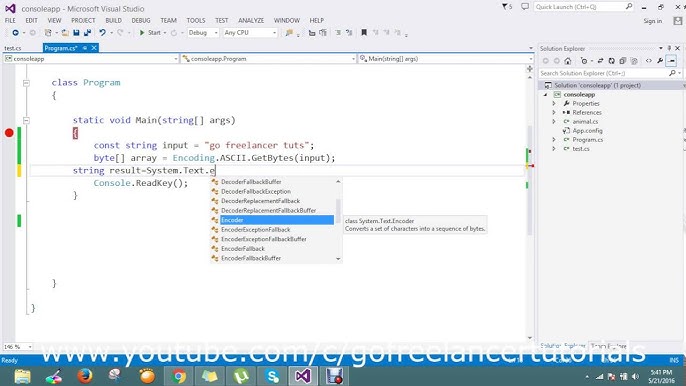This screenshot has width=686, height=386.
Task: Click the IntelliSense list scrollbar down arrow
Action: point(338,259)
